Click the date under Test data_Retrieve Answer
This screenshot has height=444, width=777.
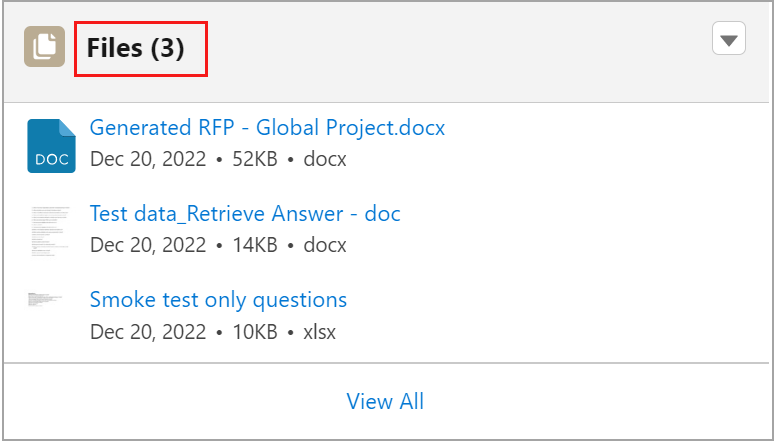[x=148, y=246]
